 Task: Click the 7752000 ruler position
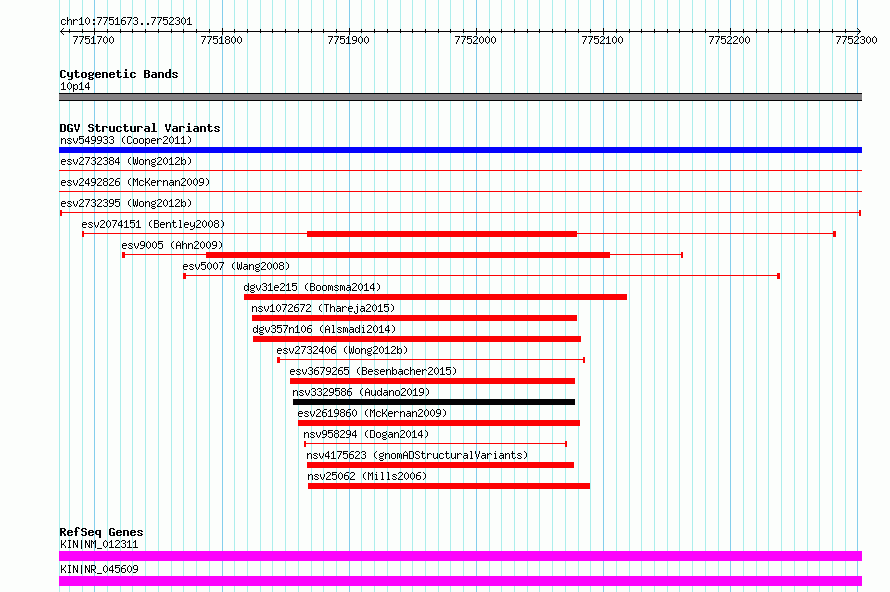476,40
